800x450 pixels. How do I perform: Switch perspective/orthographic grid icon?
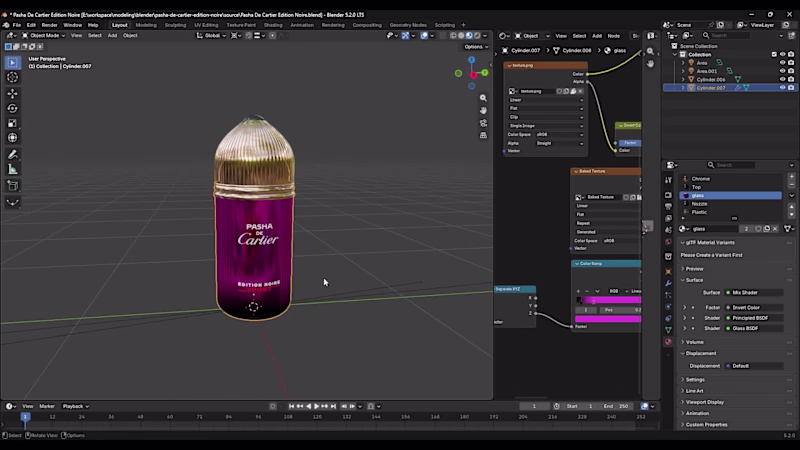point(483,135)
